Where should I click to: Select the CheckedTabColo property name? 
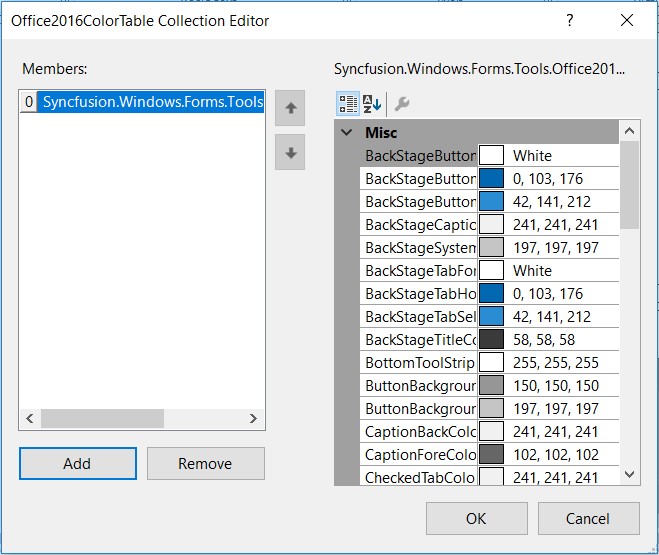[x=419, y=477]
